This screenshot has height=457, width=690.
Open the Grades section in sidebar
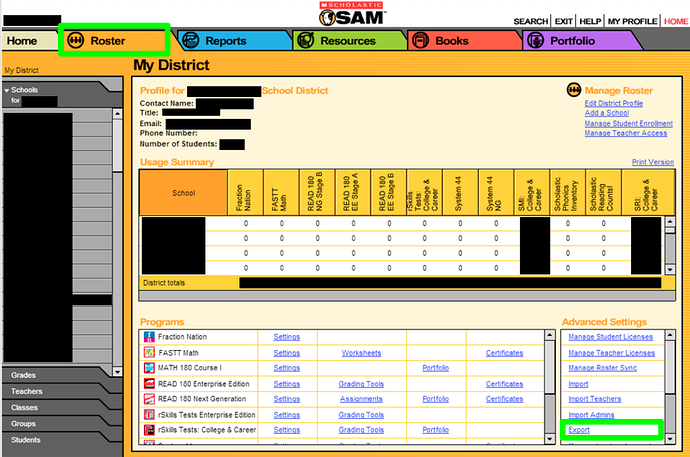pyautogui.click(x=57, y=375)
